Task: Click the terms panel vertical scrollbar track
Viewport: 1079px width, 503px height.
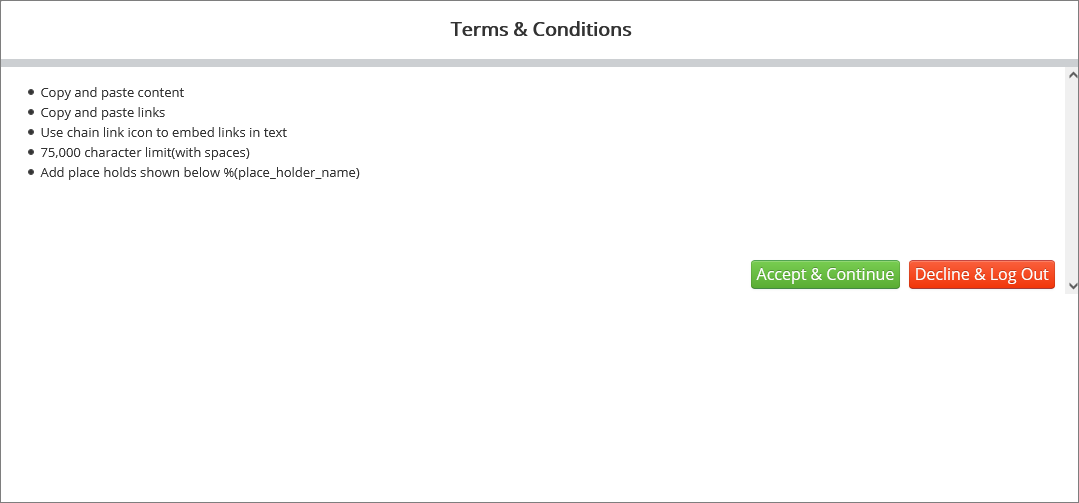Action: pyautogui.click(x=1072, y=180)
